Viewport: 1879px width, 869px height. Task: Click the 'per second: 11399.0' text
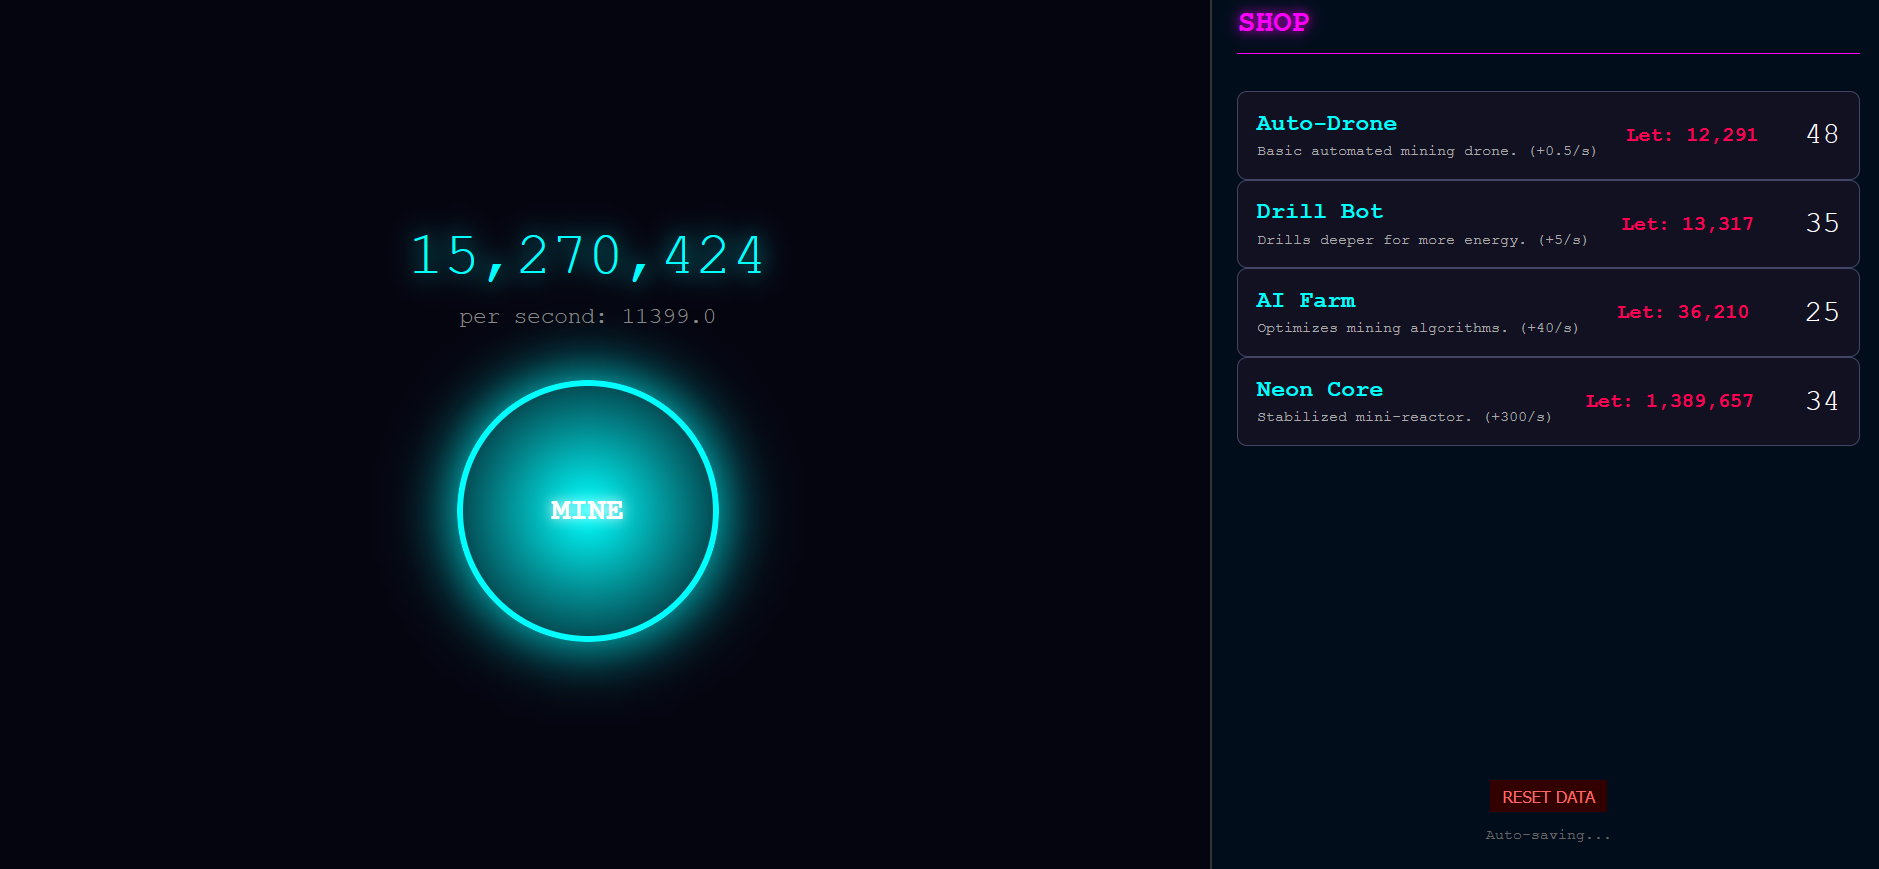tap(588, 317)
